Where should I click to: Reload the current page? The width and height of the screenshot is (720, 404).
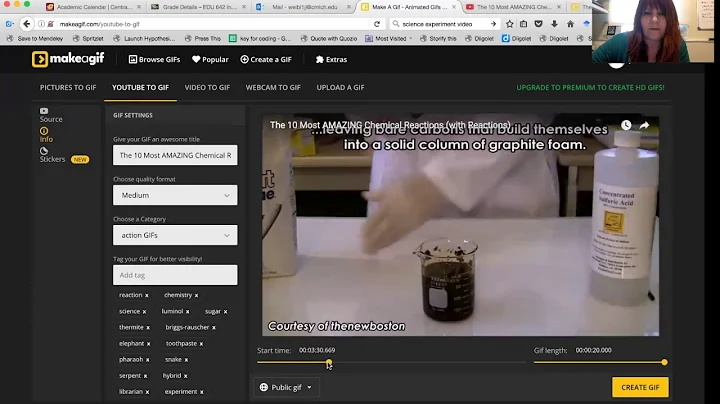coord(377,24)
